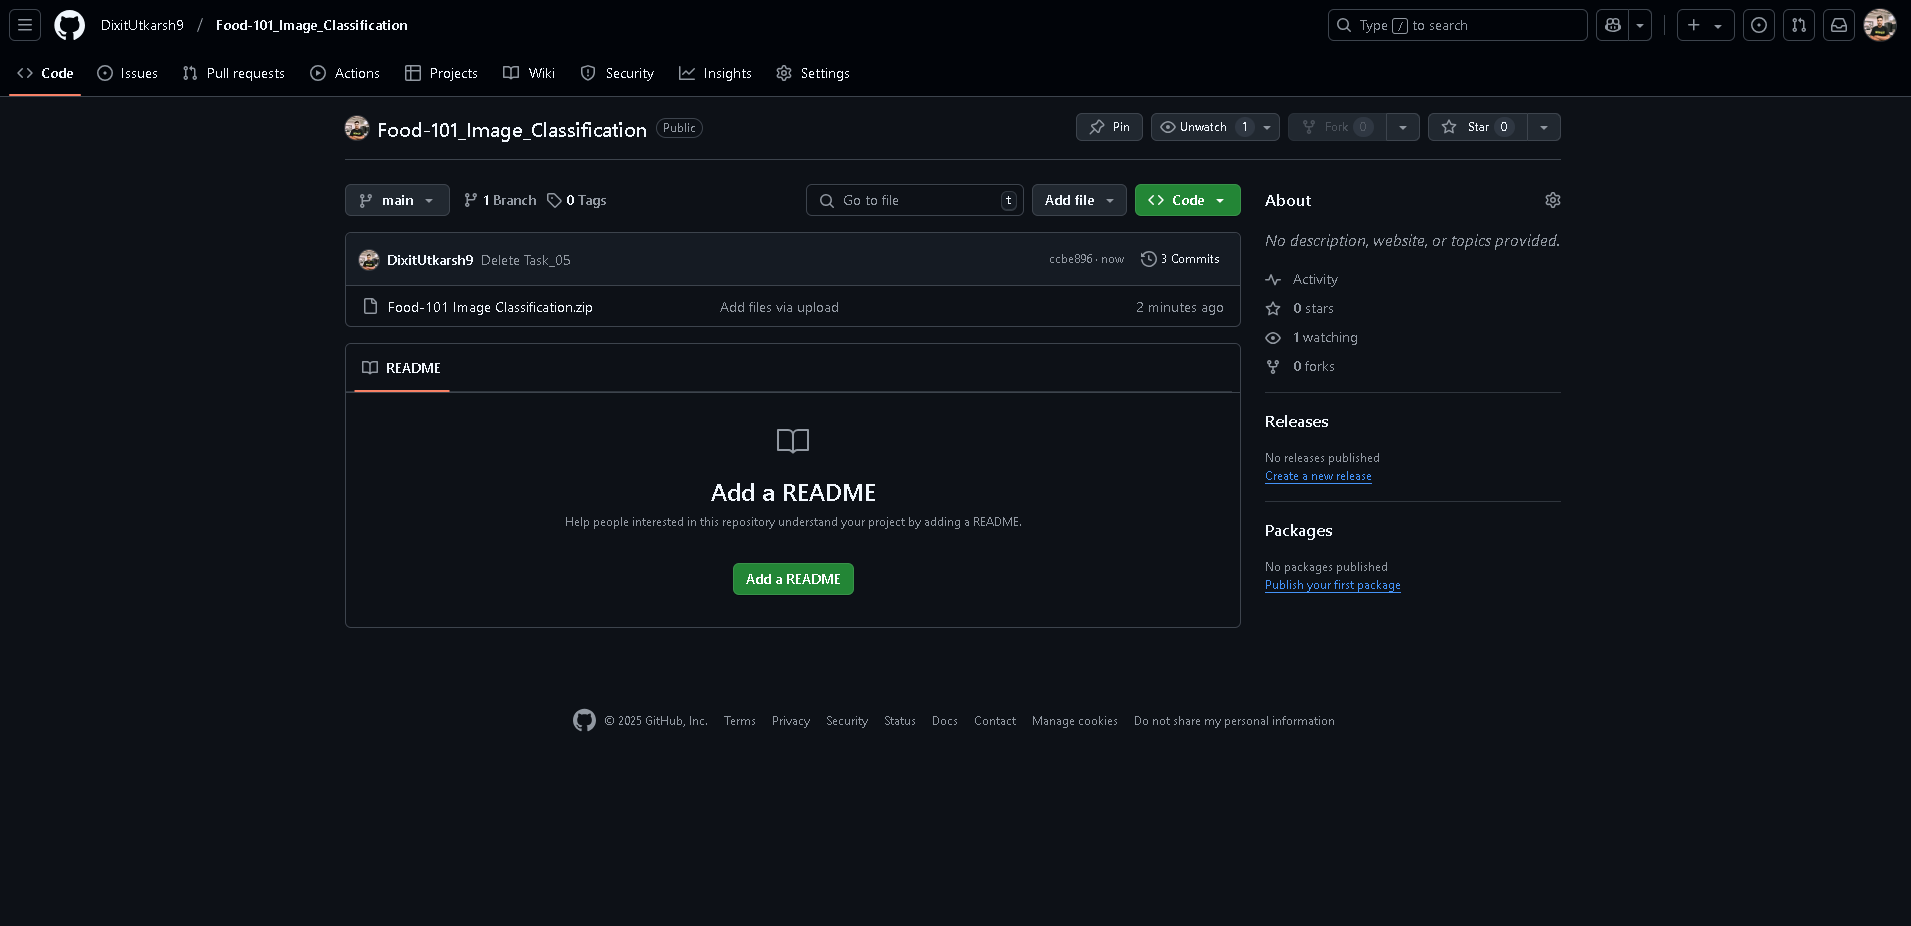Go to the Actions tab

[345, 73]
